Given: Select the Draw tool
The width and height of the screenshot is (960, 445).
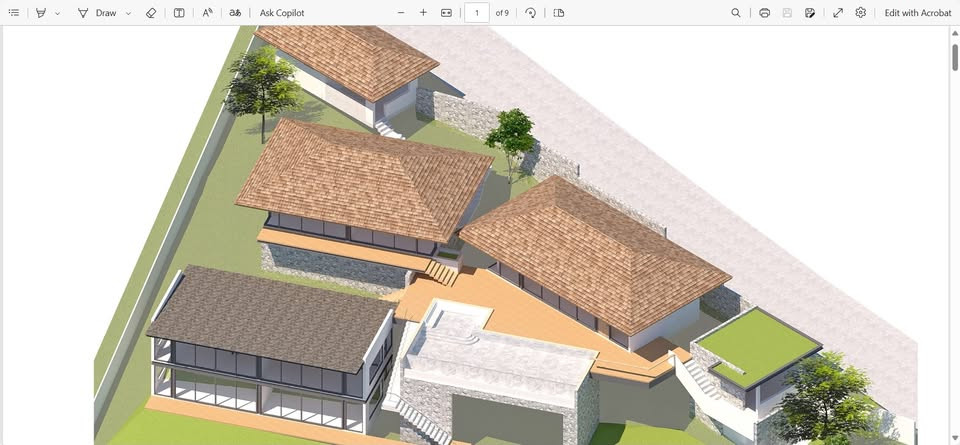Looking at the screenshot, I should click(x=97, y=13).
